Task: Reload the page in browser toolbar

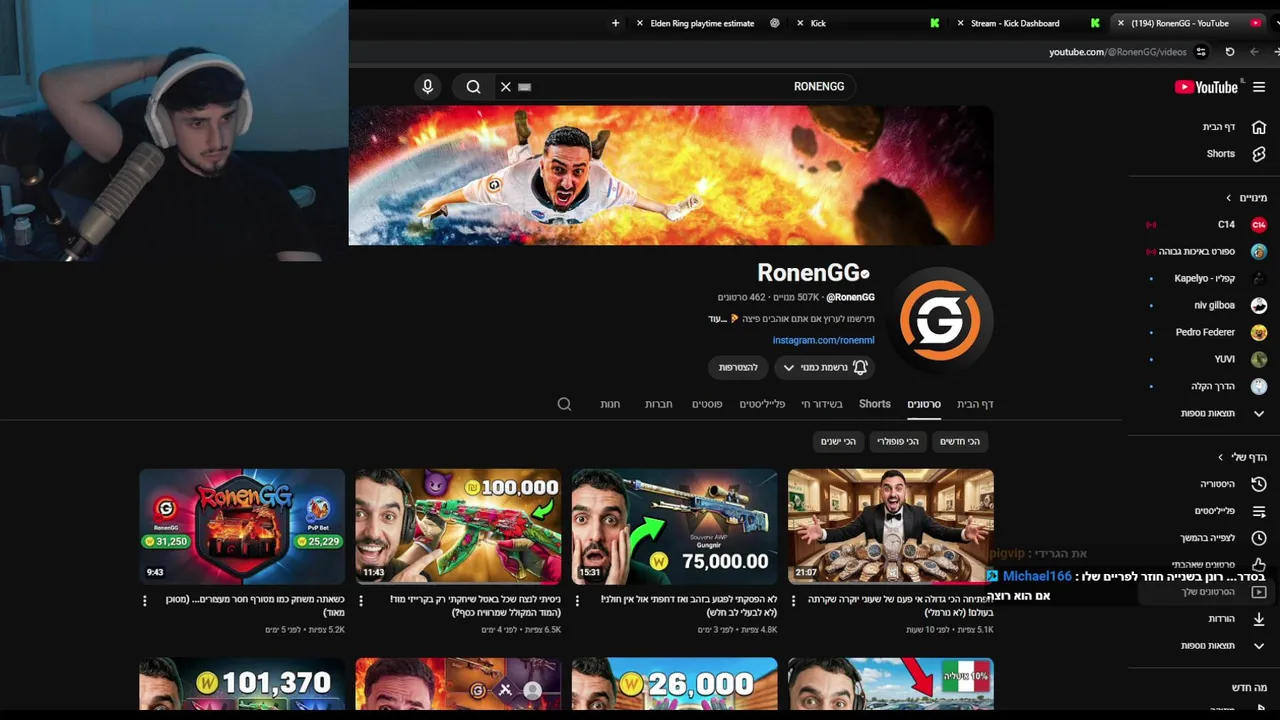Action: pos(1230,52)
